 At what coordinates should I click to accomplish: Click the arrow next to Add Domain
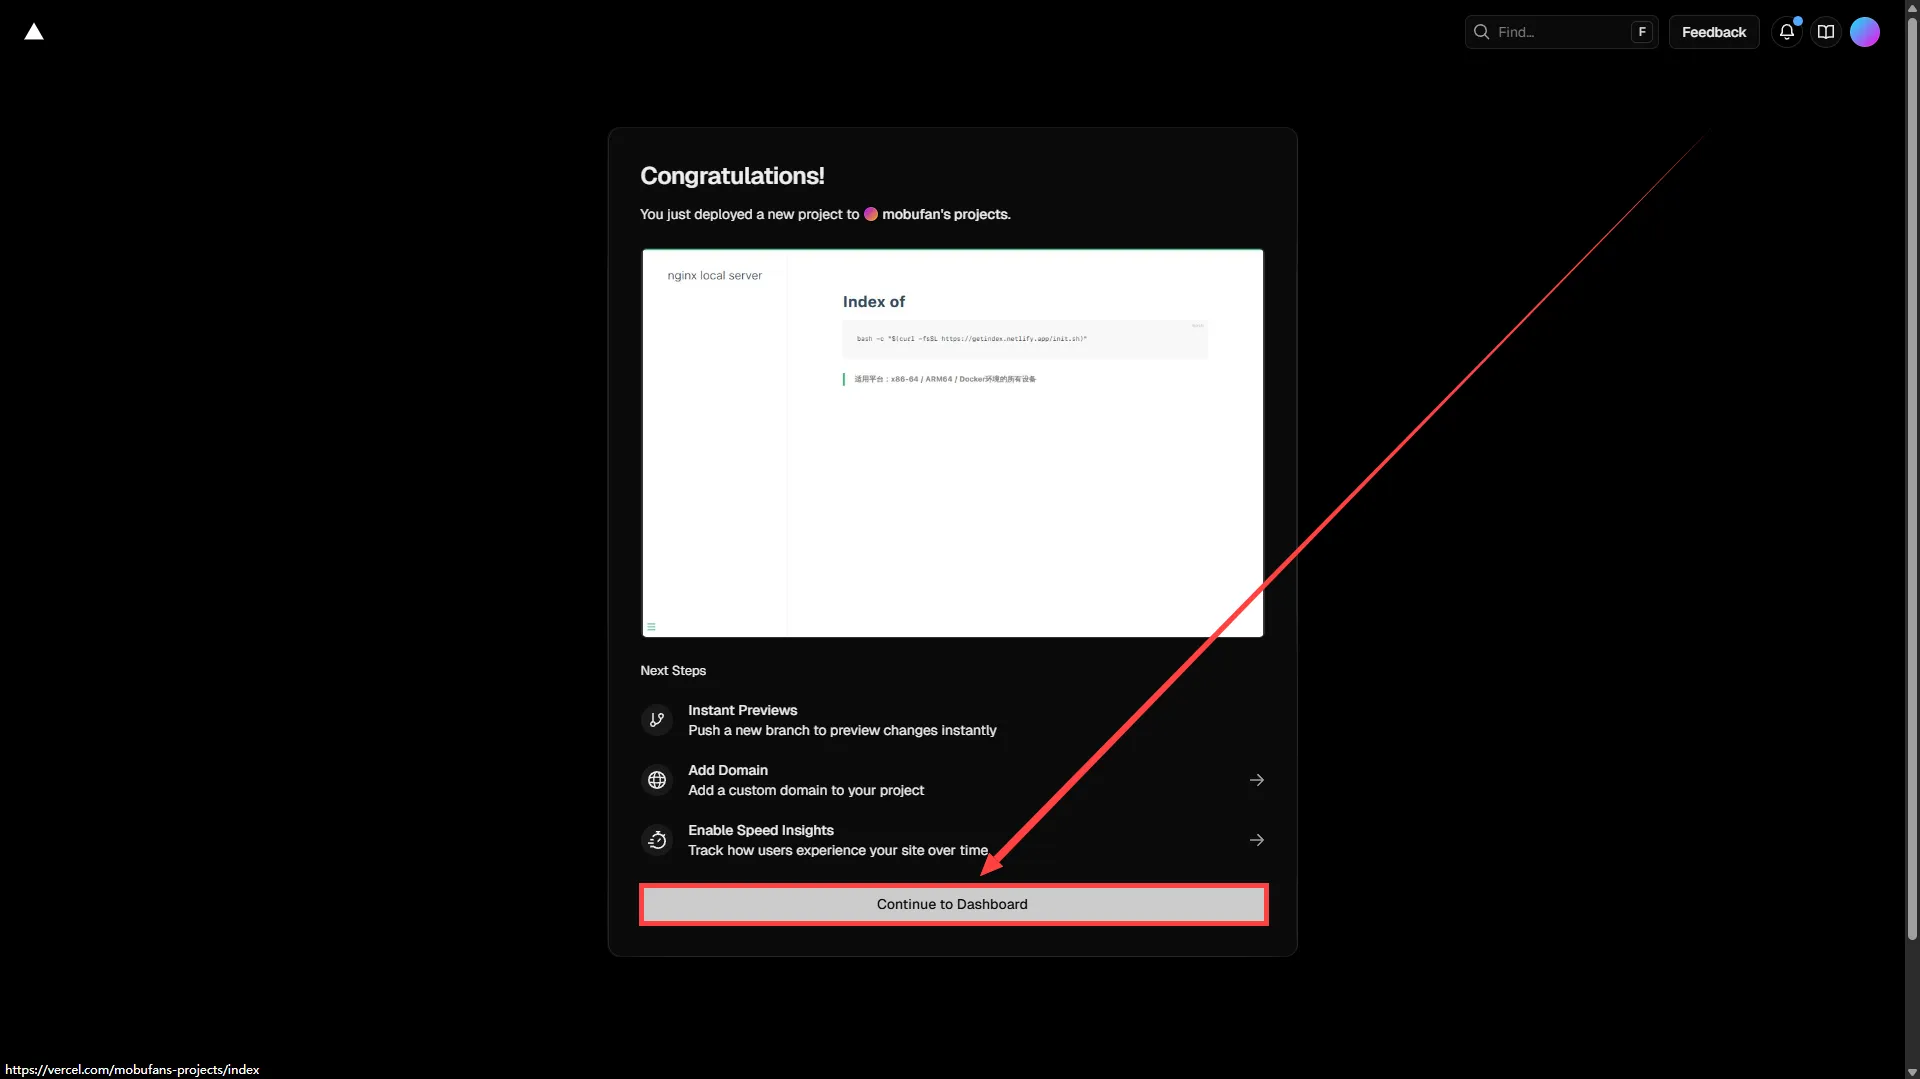tap(1256, 780)
